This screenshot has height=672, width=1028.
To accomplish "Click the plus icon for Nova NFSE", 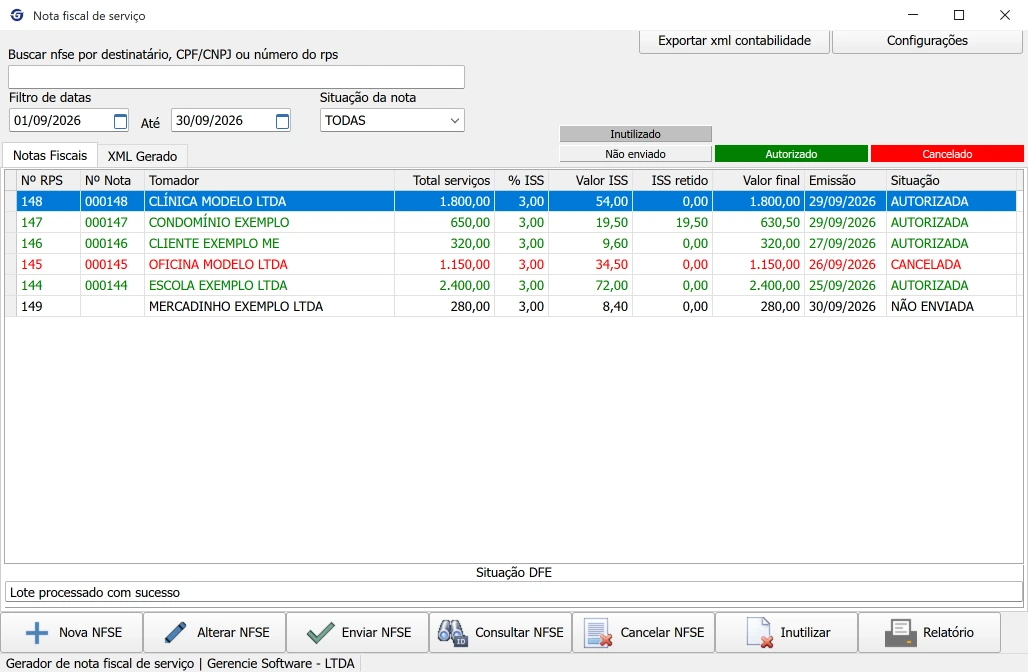I will tap(37, 633).
